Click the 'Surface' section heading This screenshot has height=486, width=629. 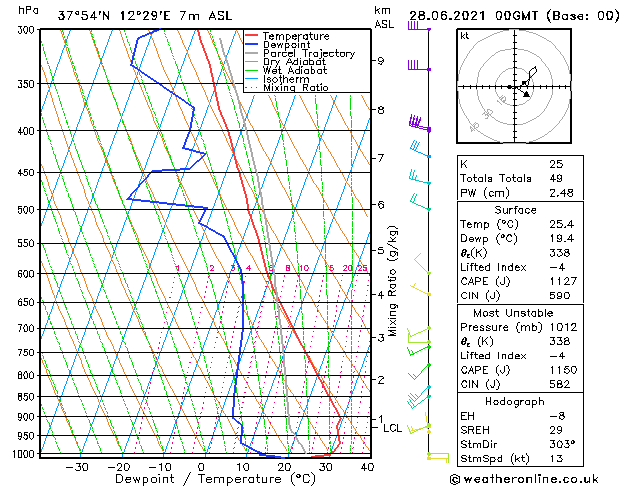click(515, 210)
